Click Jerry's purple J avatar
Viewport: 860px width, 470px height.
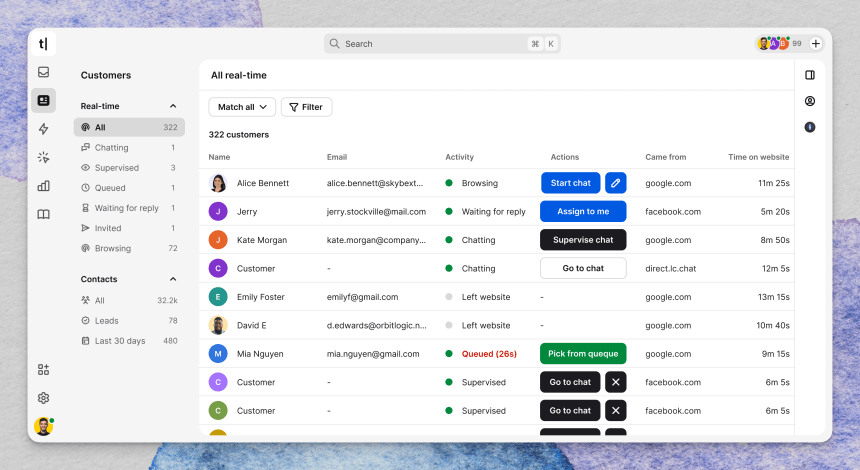click(218, 211)
